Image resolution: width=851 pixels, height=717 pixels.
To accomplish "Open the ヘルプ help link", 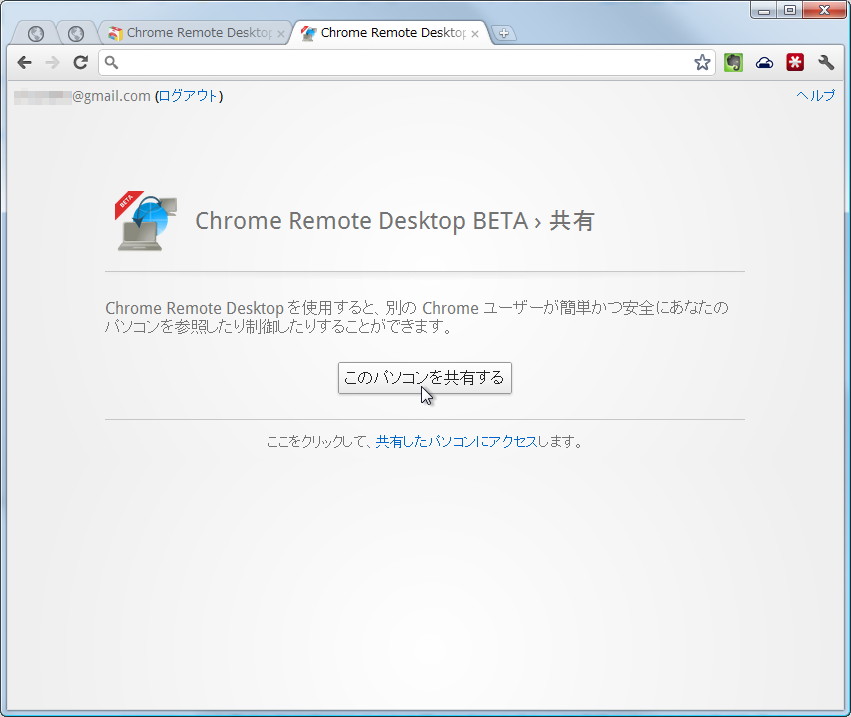I will [815, 96].
